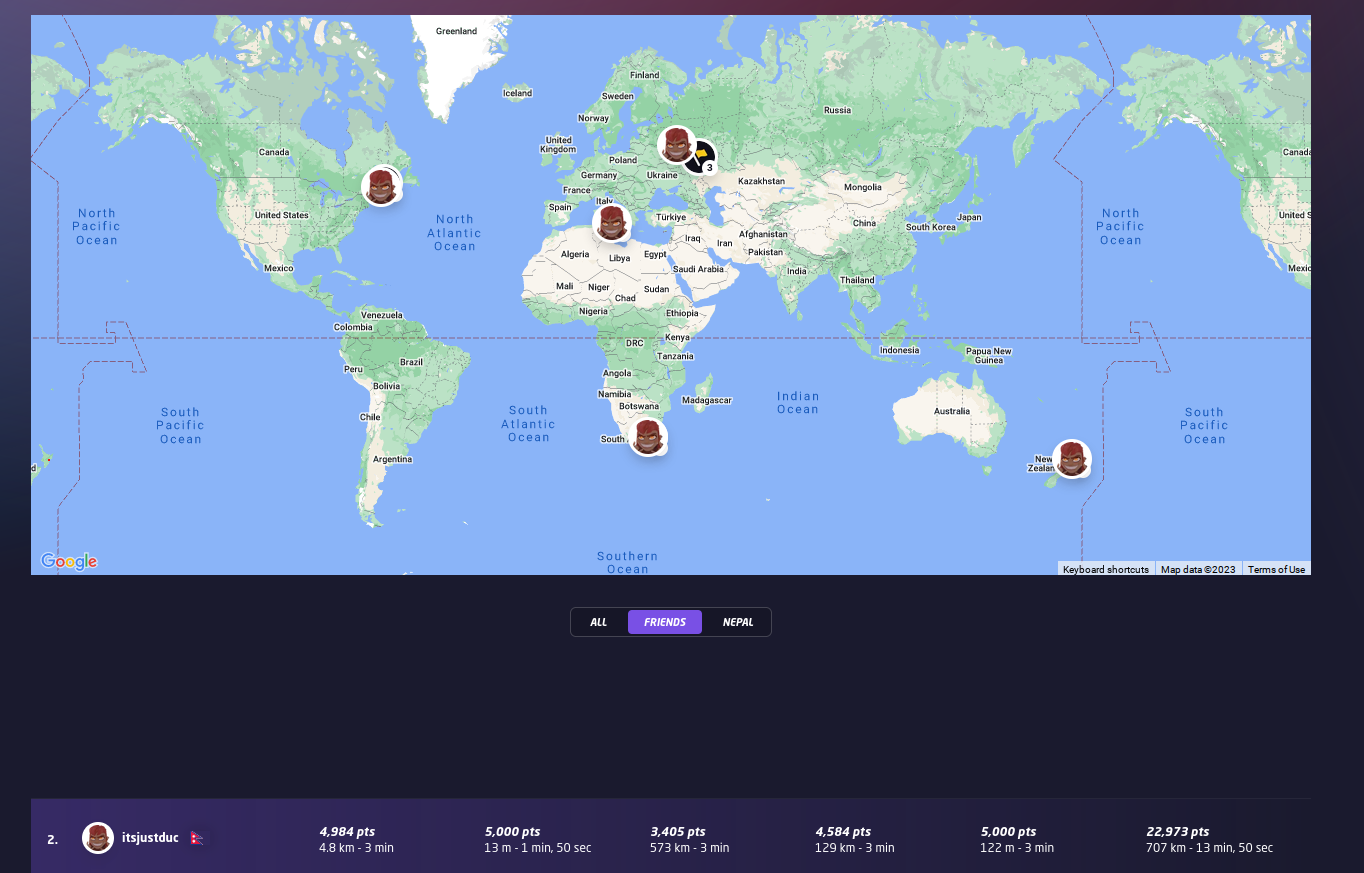Click the Google logo on the map
This screenshot has width=1364, height=873.
(x=68, y=561)
